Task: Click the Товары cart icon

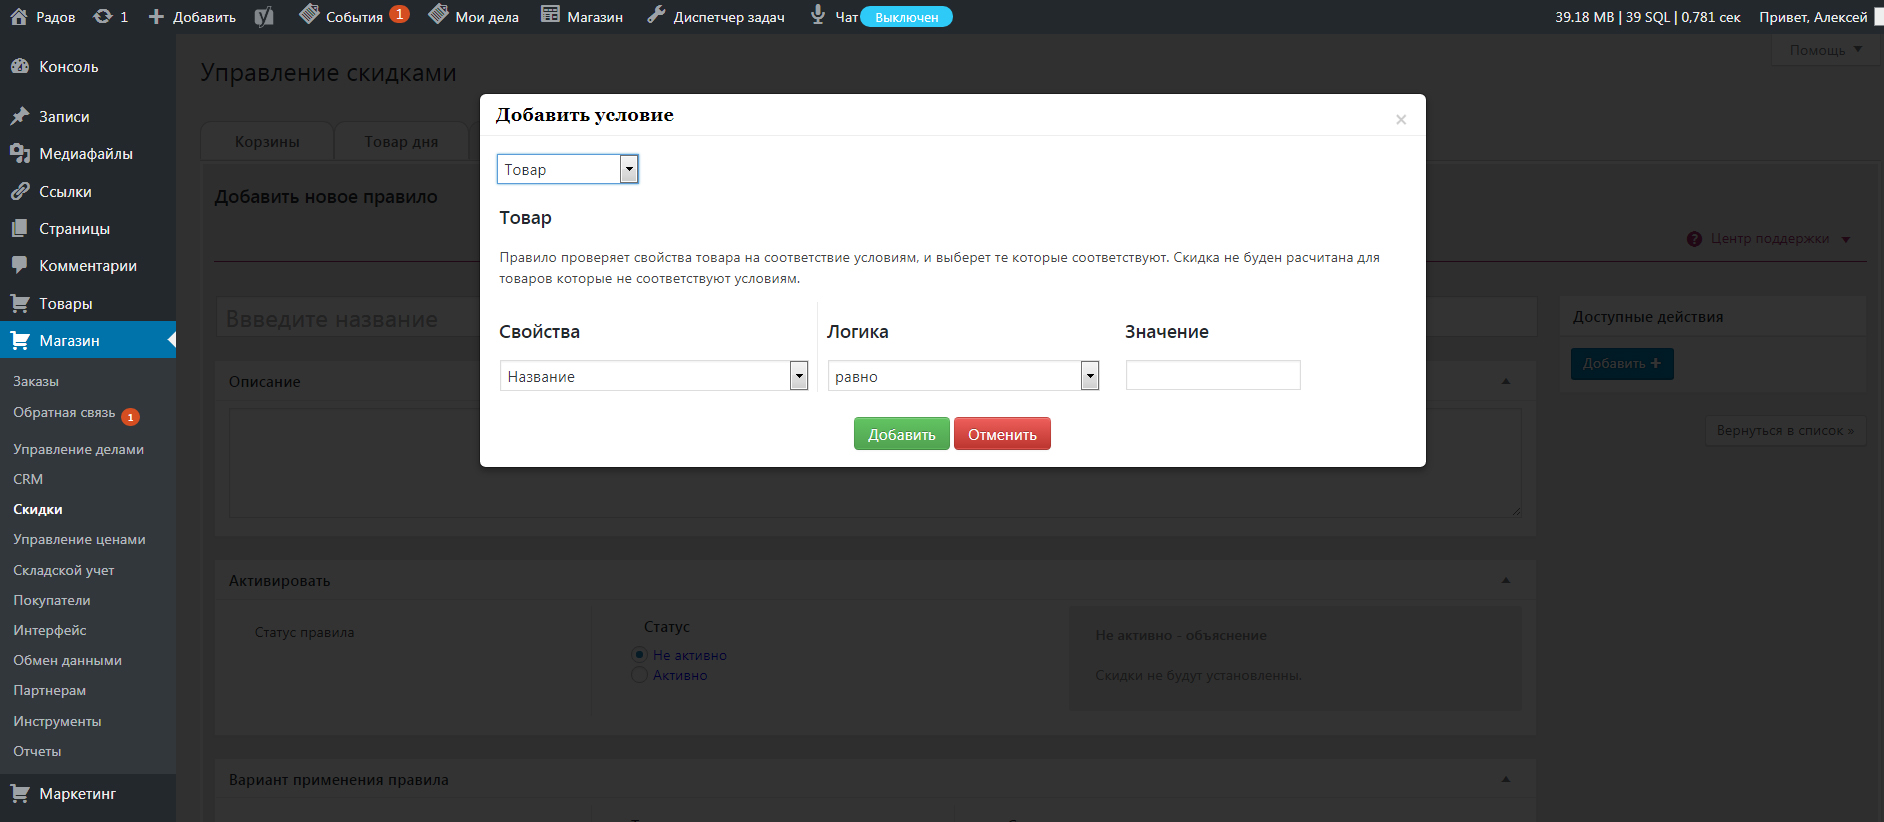Action: 20,303
